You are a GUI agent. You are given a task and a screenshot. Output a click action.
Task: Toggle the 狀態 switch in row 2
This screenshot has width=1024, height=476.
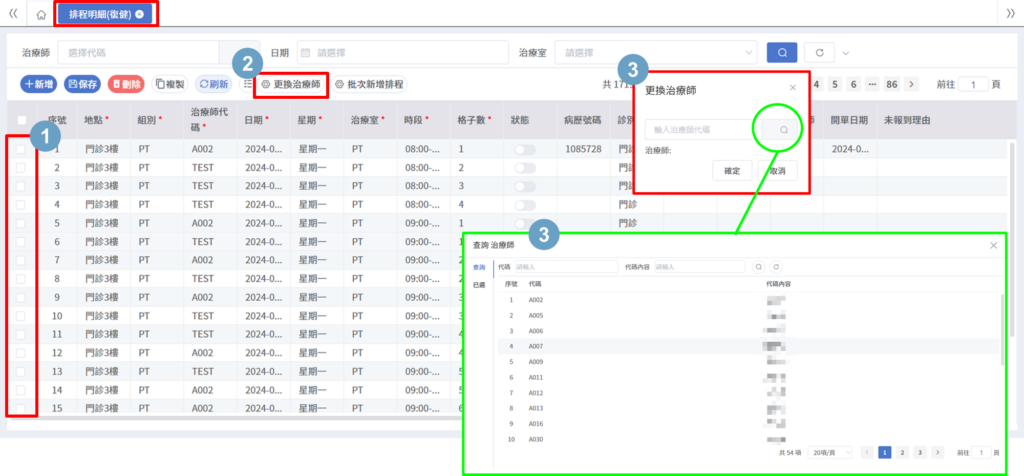tap(525, 168)
